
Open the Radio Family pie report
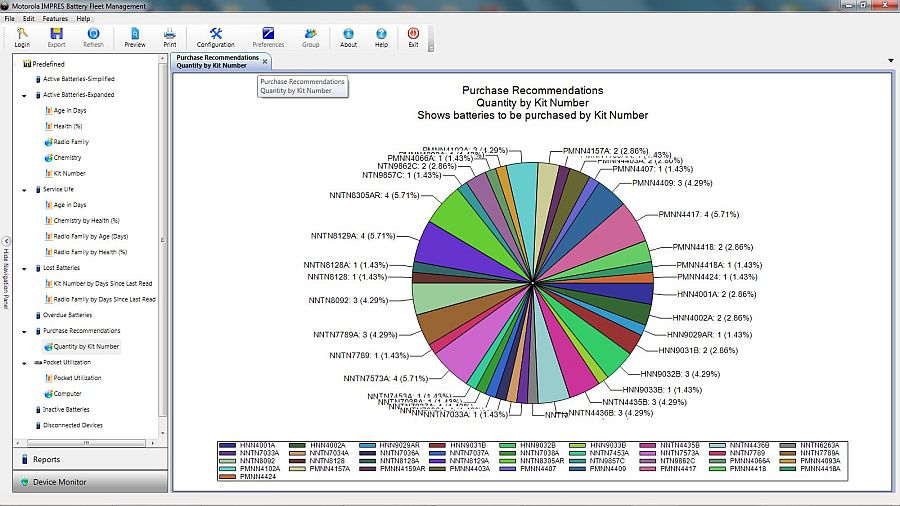67,142
